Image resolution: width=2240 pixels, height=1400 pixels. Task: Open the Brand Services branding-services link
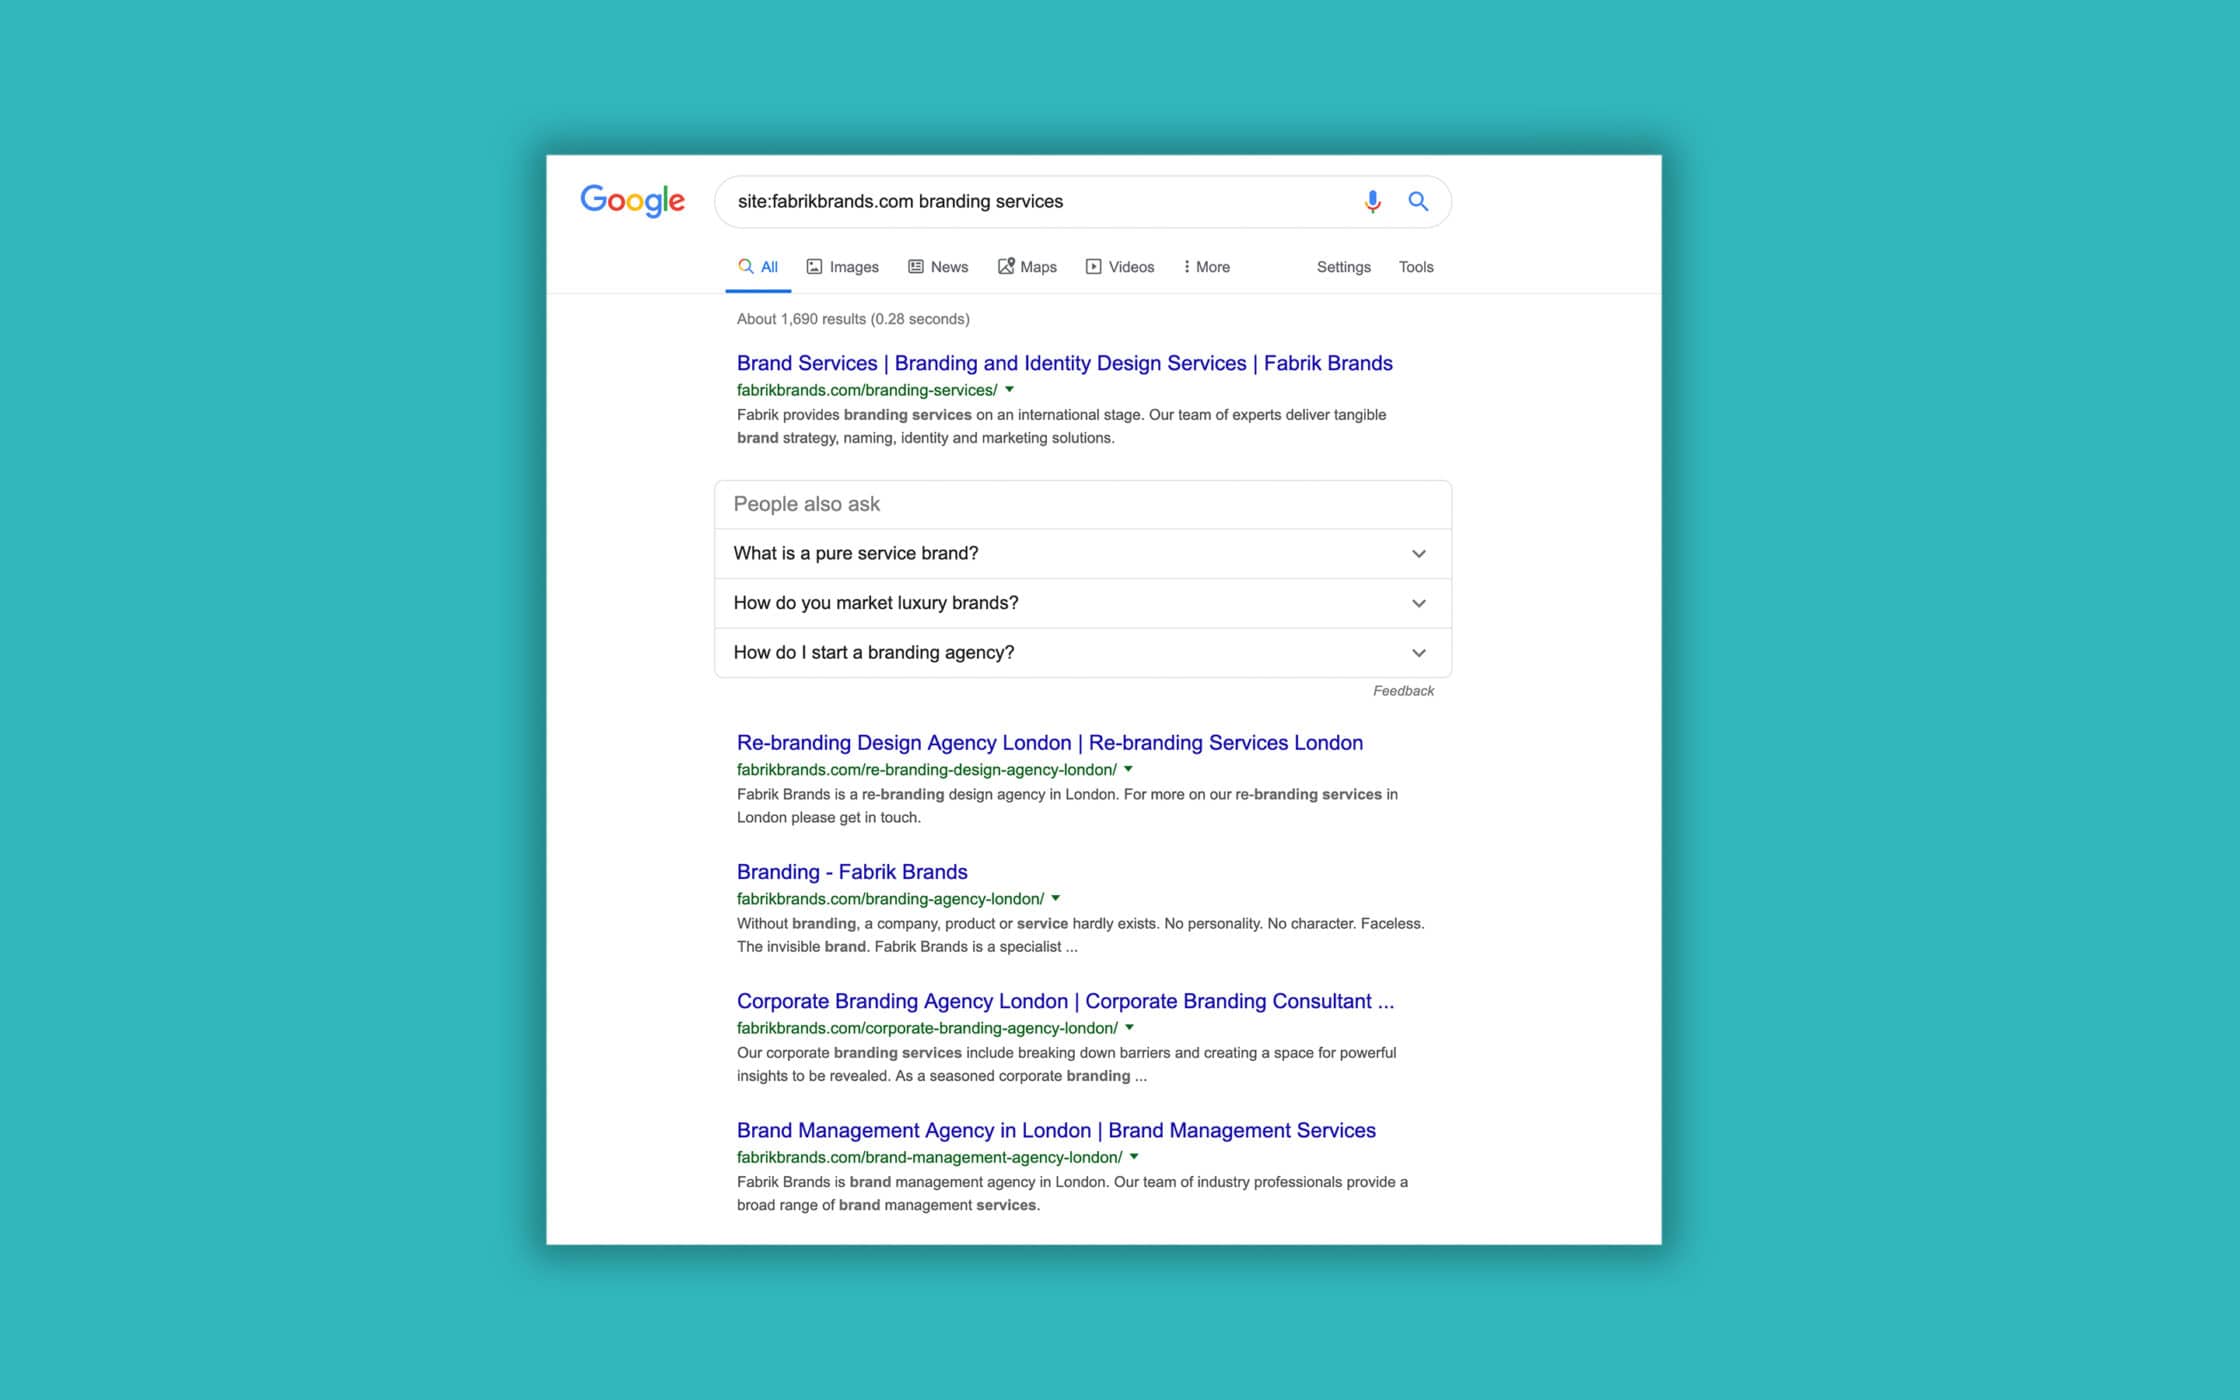point(1063,363)
